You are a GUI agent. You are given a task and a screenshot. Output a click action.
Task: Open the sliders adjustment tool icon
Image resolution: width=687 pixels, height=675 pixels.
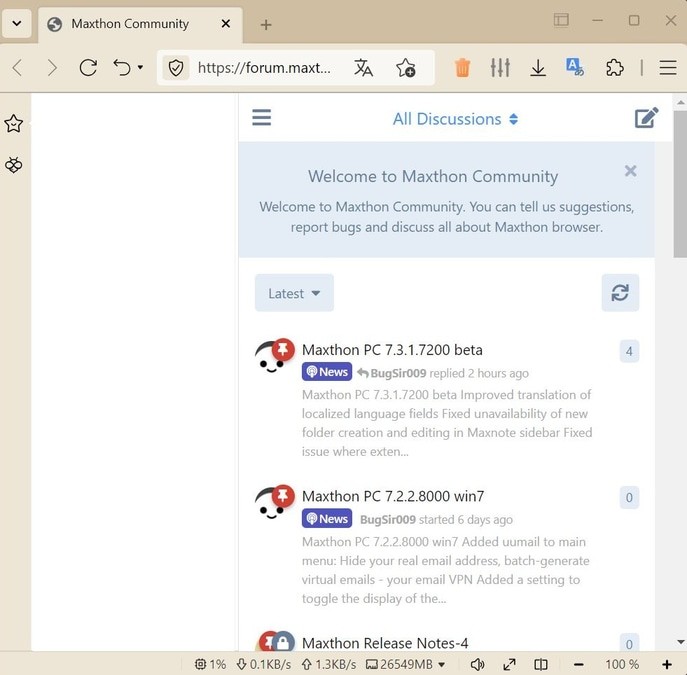coord(500,68)
